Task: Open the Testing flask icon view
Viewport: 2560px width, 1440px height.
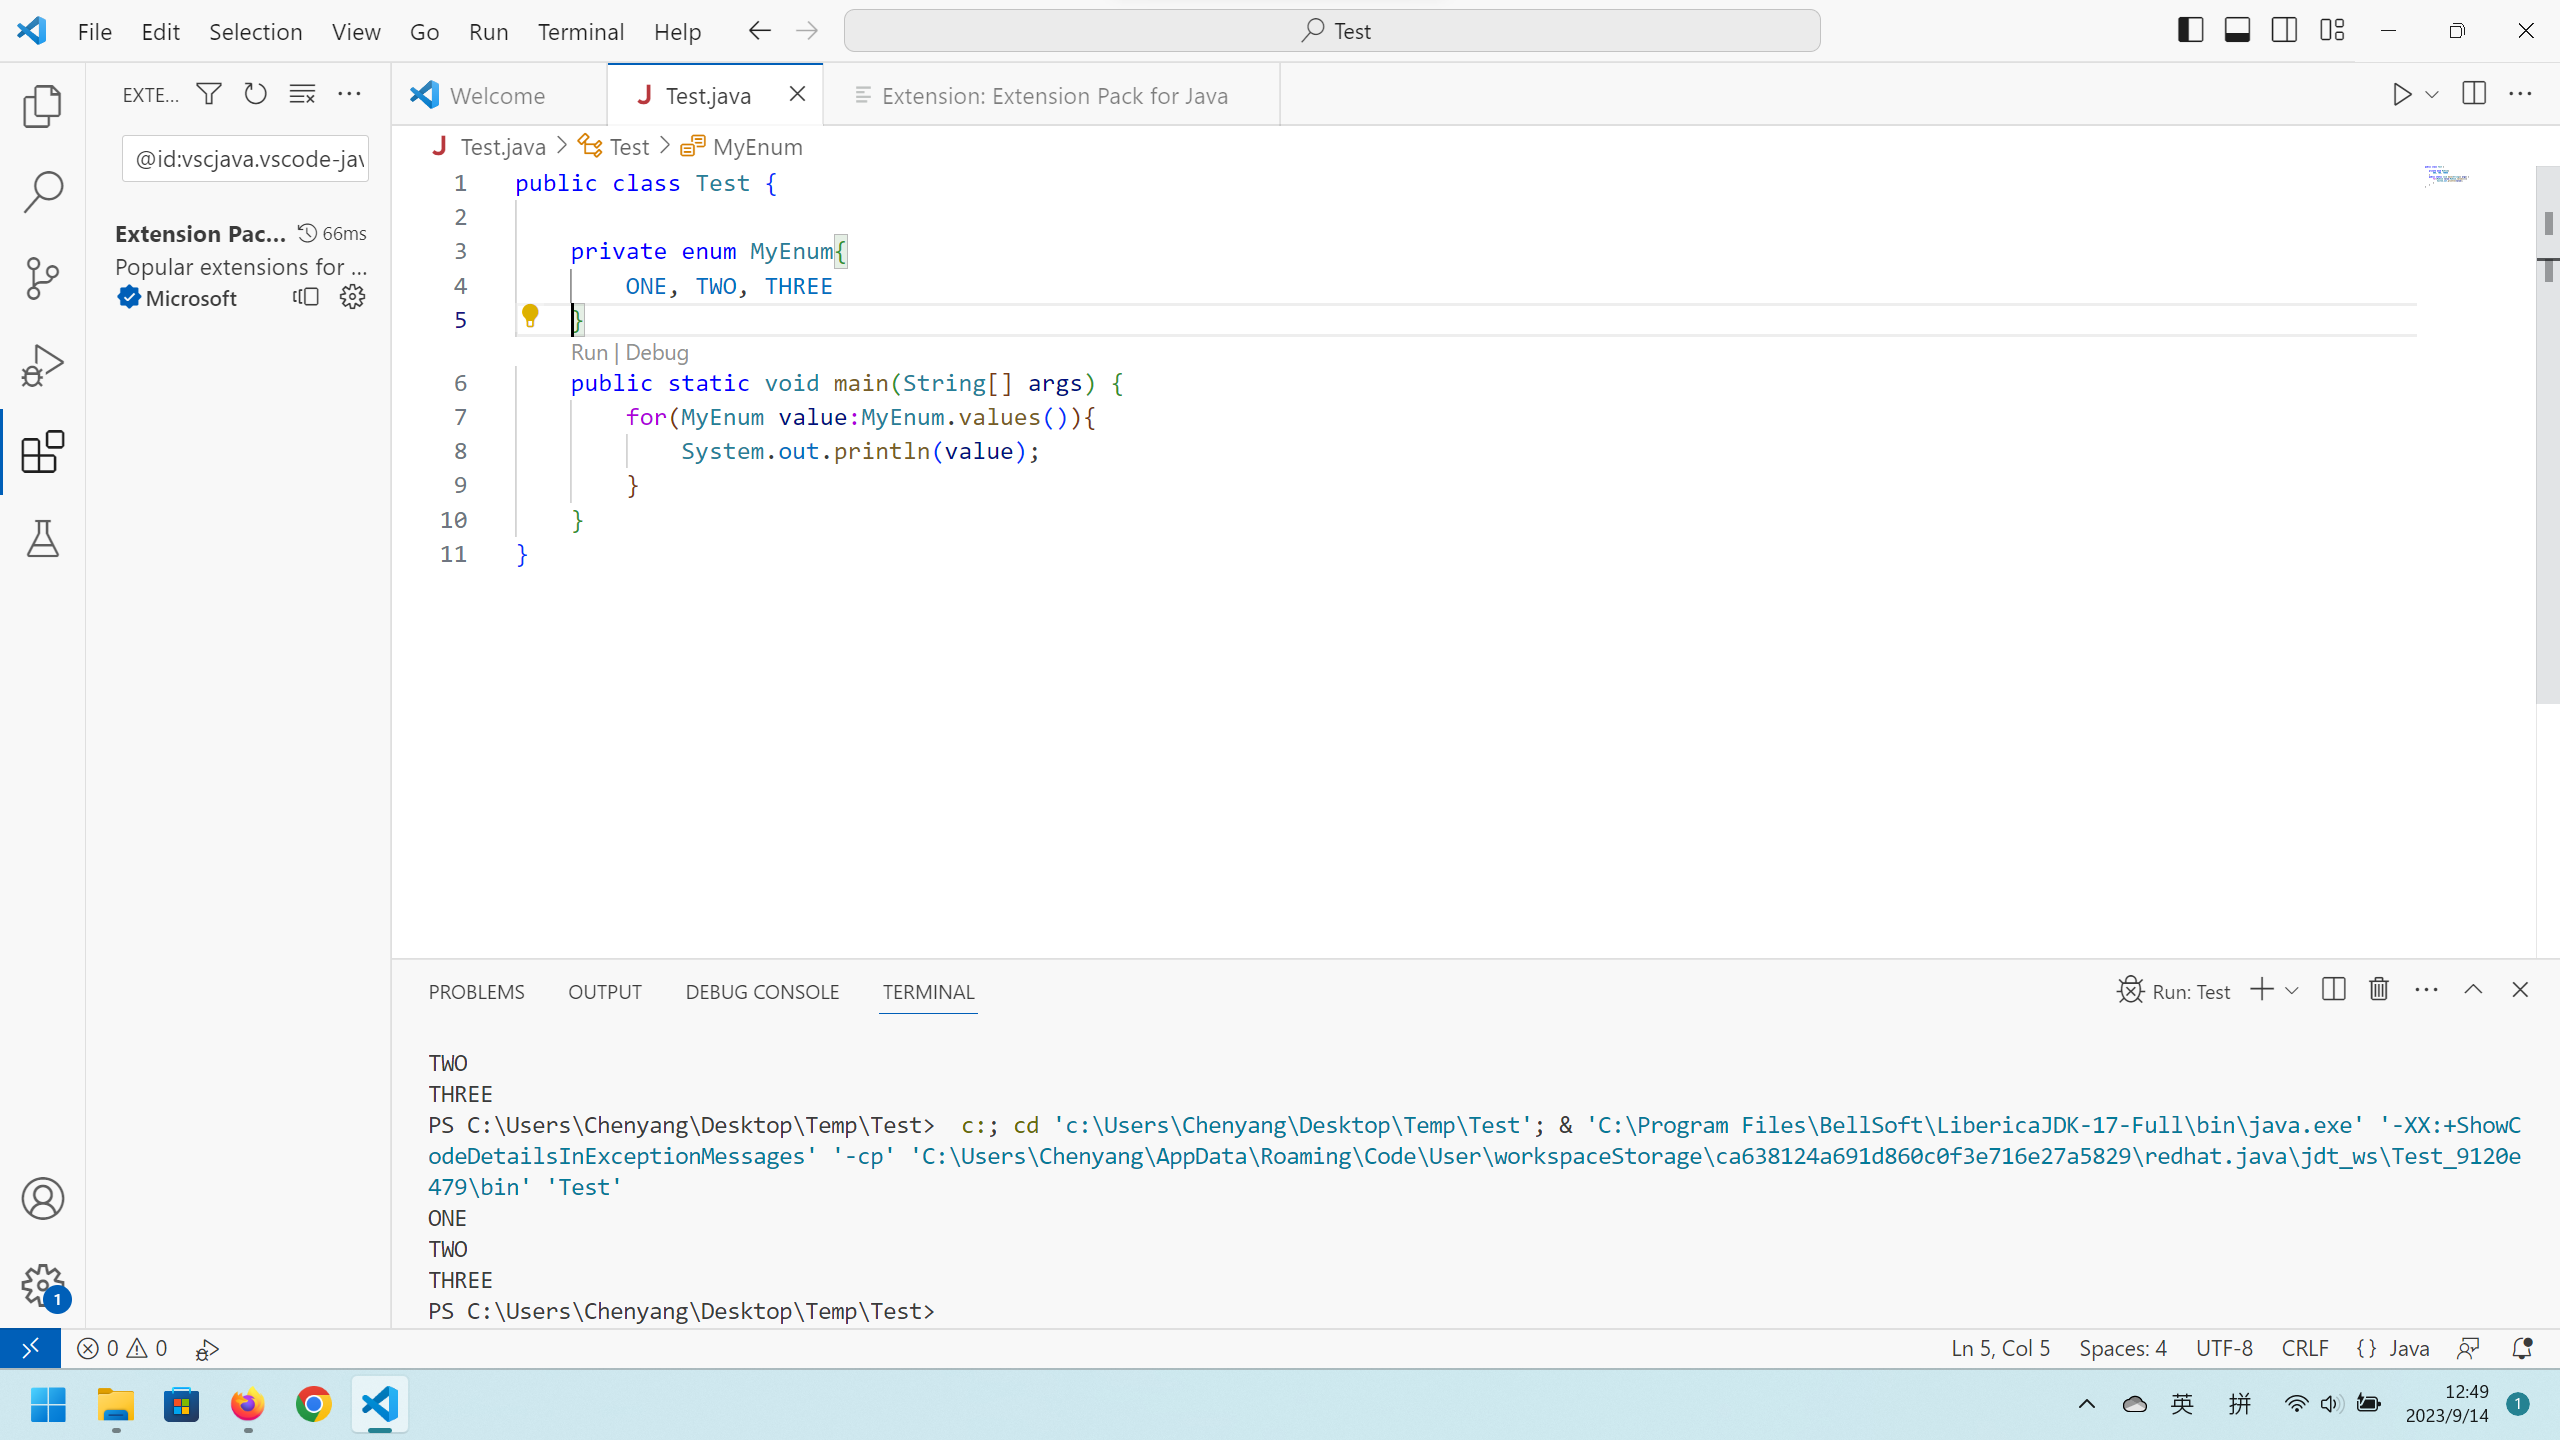Action: pos(42,538)
